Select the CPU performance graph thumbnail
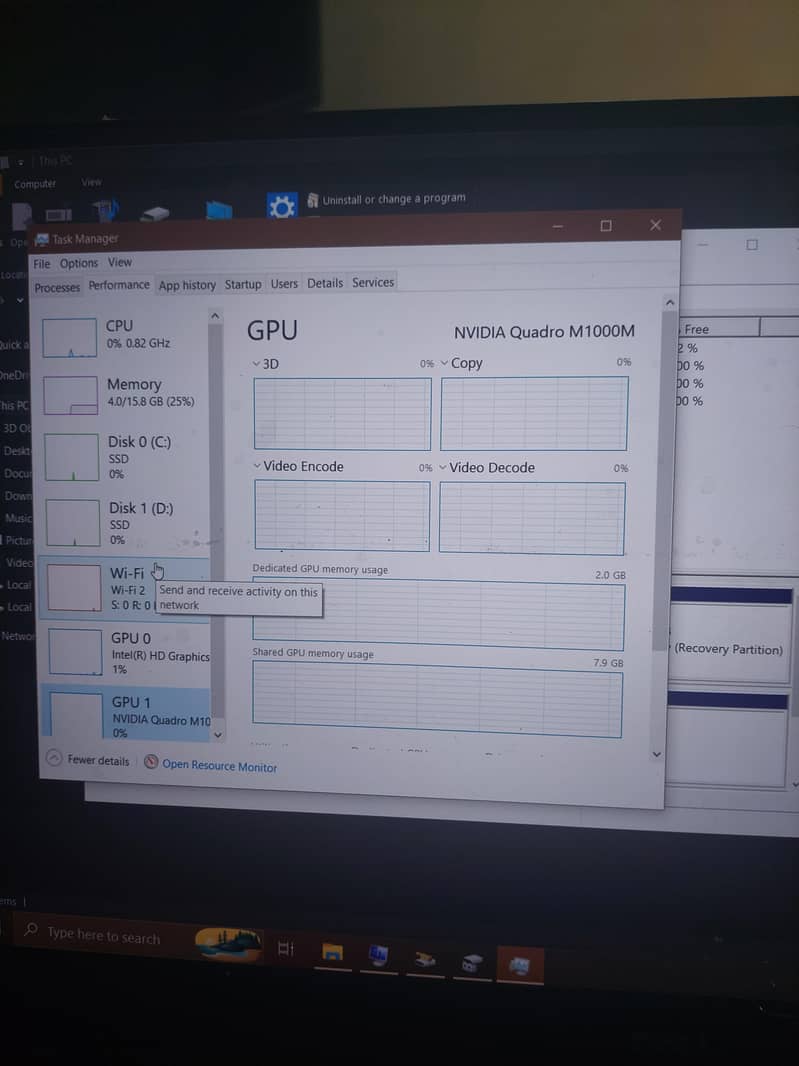The height and width of the screenshot is (1066, 799). (x=70, y=338)
